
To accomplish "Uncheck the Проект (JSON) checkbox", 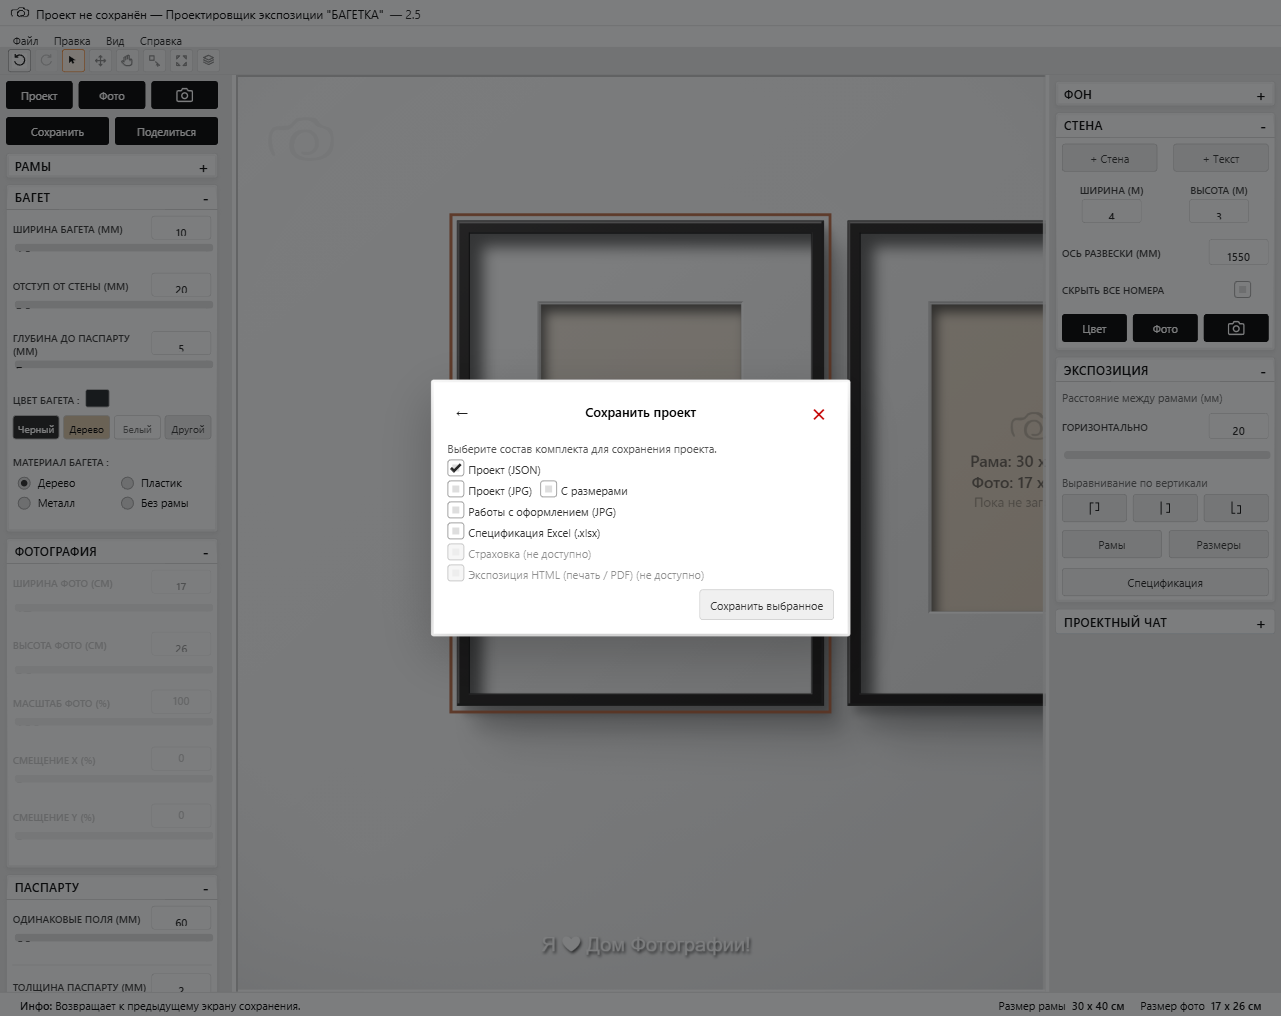I will pyautogui.click(x=455, y=468).
